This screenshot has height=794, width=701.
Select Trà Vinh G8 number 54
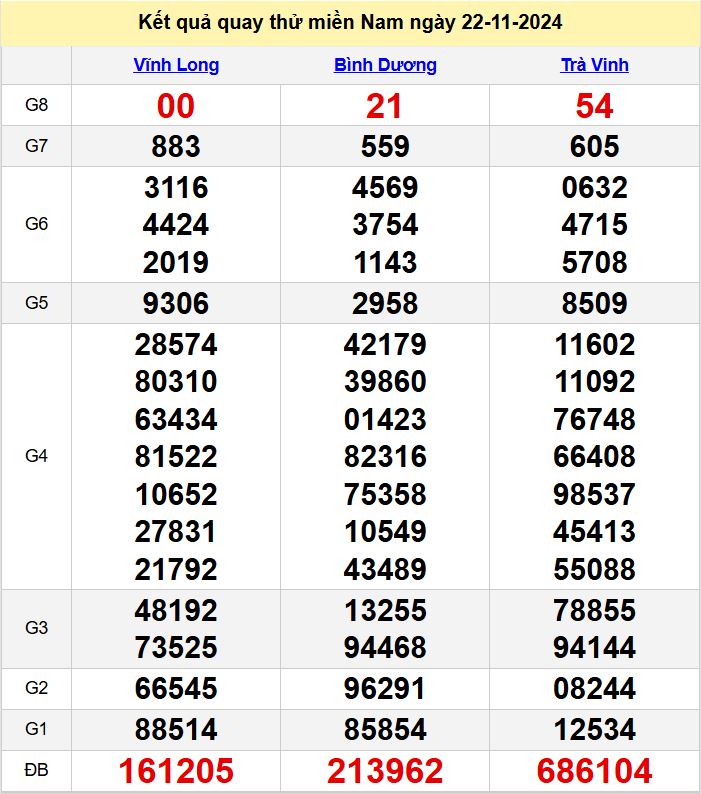point(594,106)
